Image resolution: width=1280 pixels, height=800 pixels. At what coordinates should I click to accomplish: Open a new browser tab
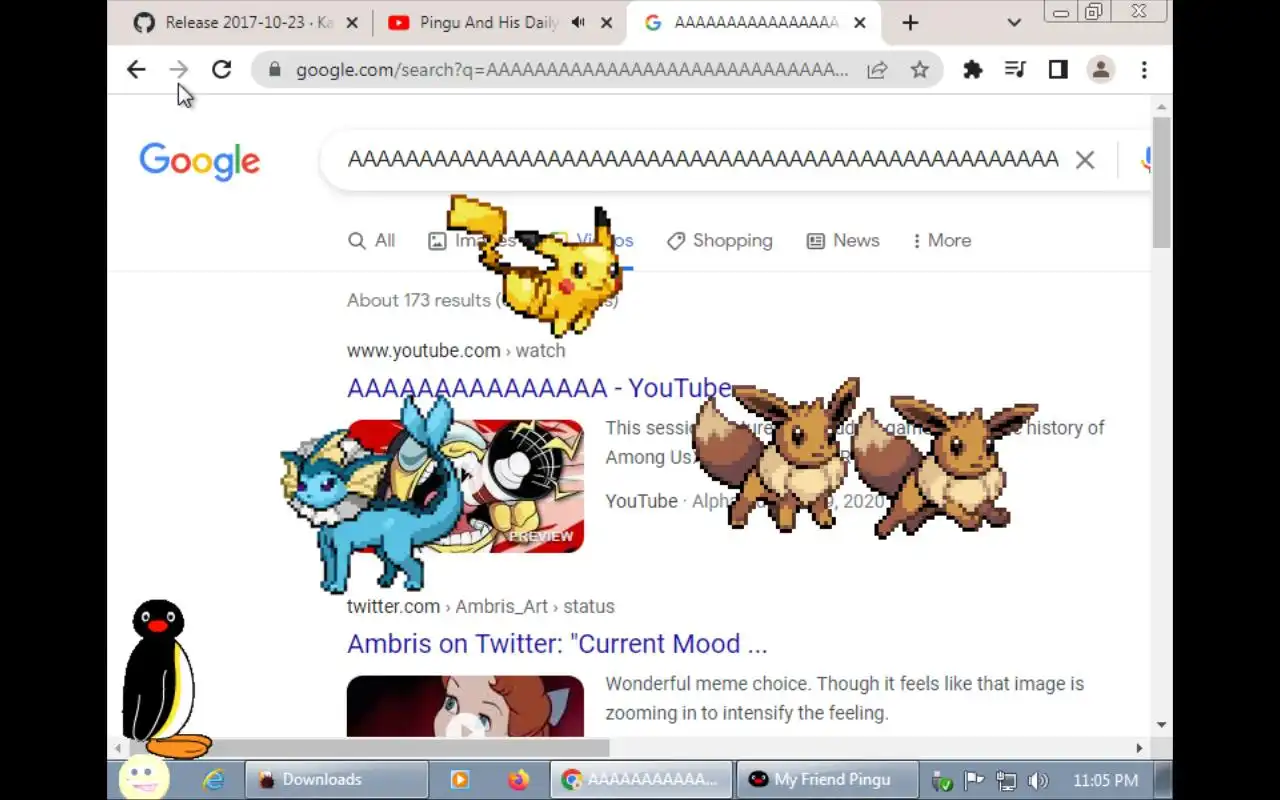[x=910, y=22]
